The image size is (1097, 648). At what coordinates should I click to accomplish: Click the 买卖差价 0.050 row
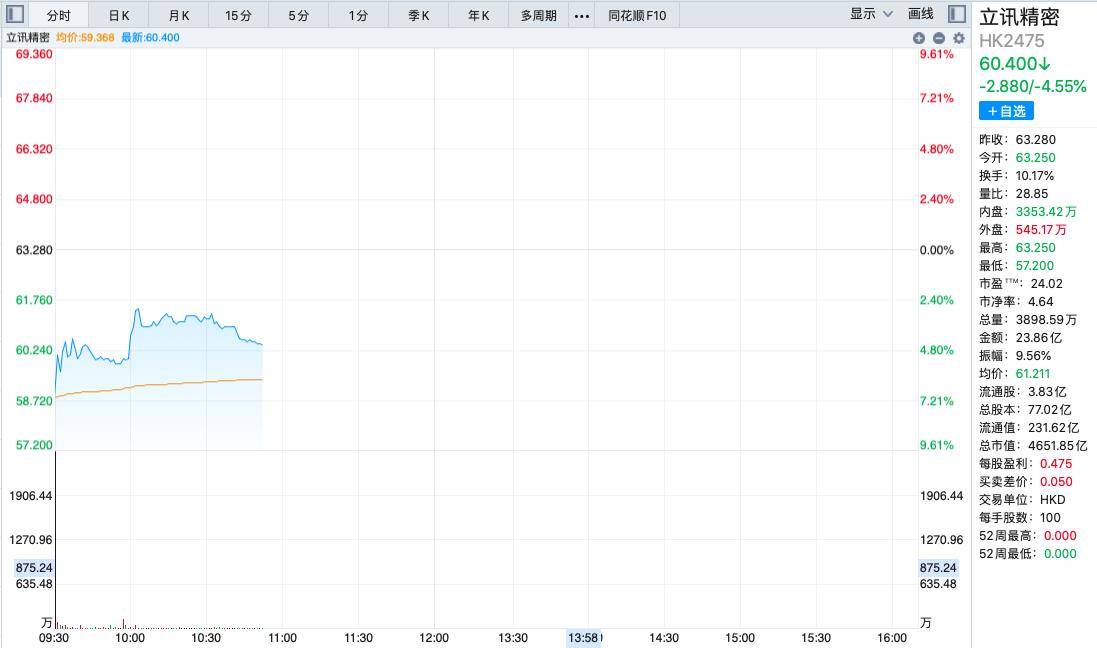pos(1026,481)
